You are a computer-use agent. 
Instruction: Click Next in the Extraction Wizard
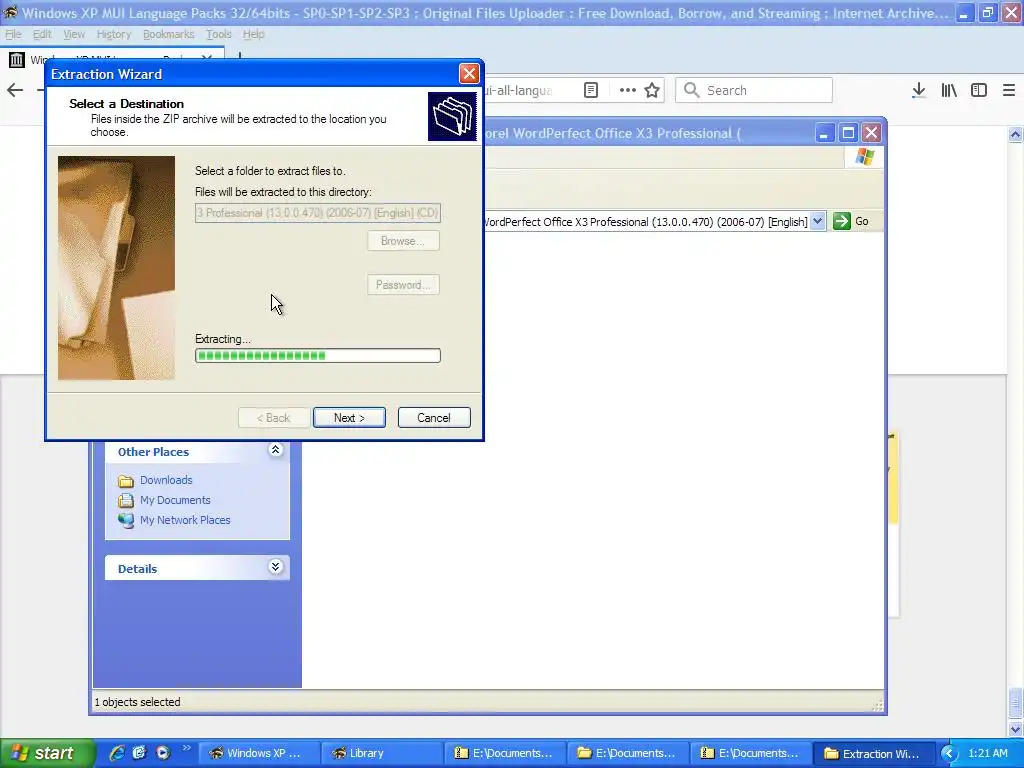click(x=349, y=417)
